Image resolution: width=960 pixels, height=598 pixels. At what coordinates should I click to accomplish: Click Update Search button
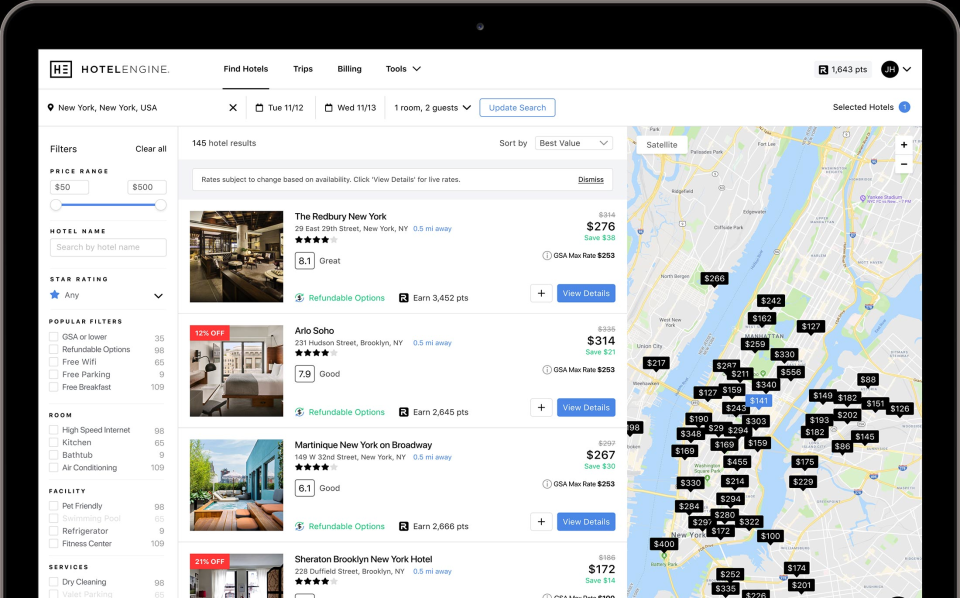point(517,107)
